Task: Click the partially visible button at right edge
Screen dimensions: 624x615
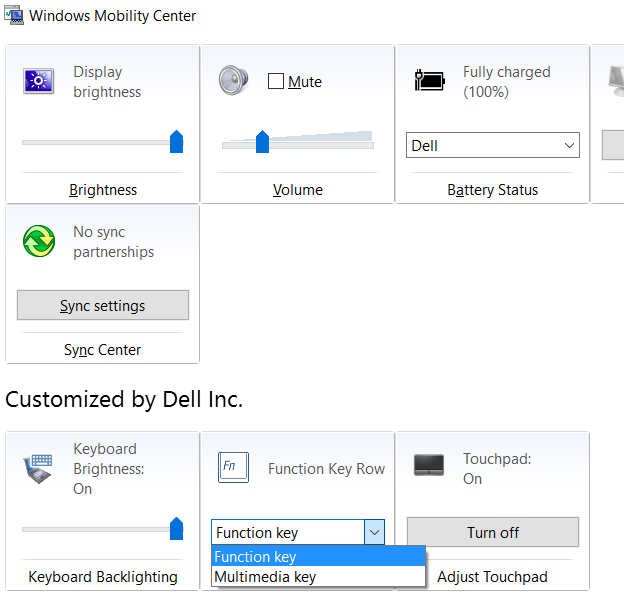Action: click(612, 145)
